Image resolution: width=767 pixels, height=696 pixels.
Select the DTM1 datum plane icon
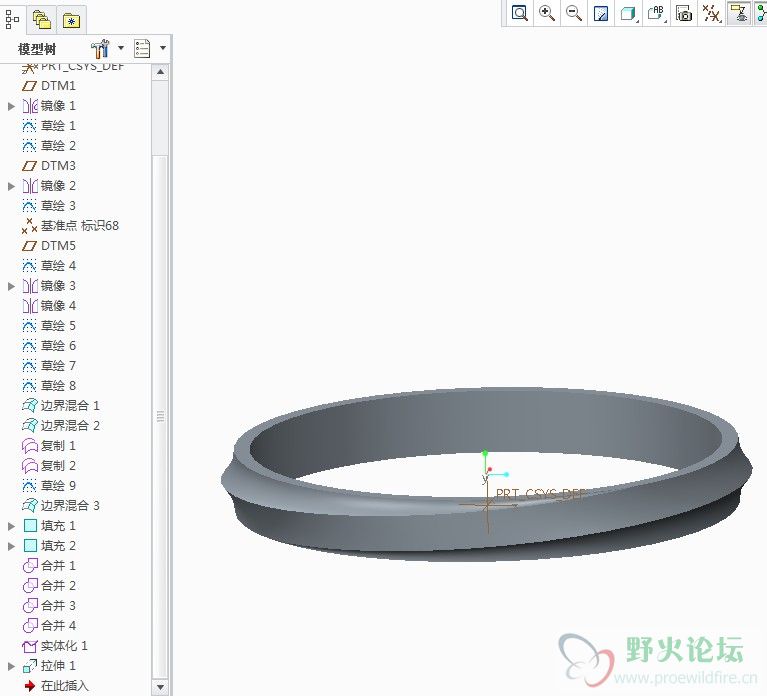point(29,86)
